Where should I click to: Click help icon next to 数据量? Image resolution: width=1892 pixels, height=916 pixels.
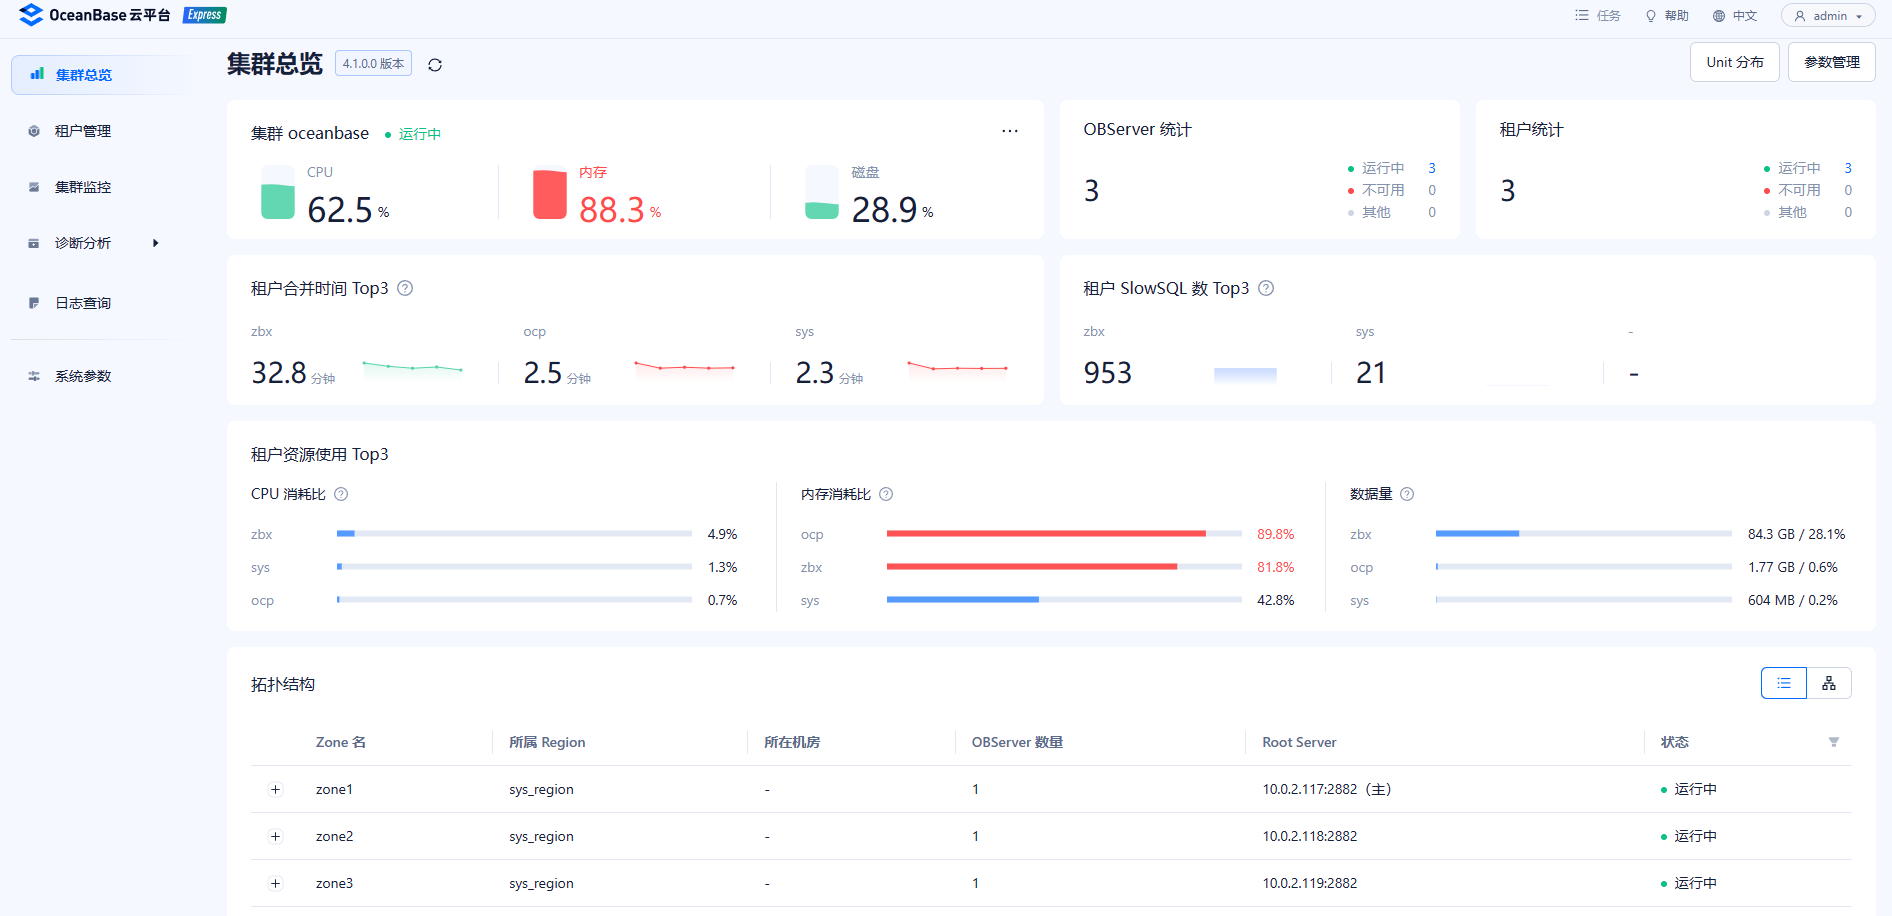point(1407,494)
